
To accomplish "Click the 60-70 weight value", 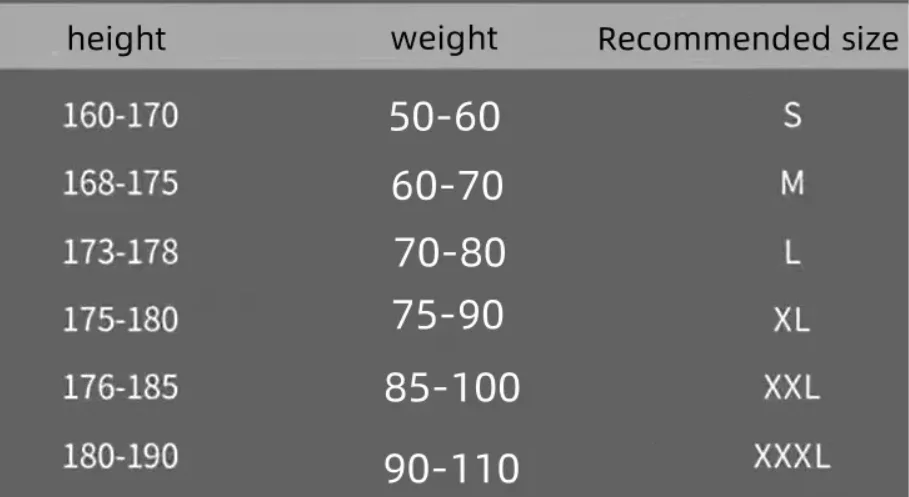I will (448, 186).
